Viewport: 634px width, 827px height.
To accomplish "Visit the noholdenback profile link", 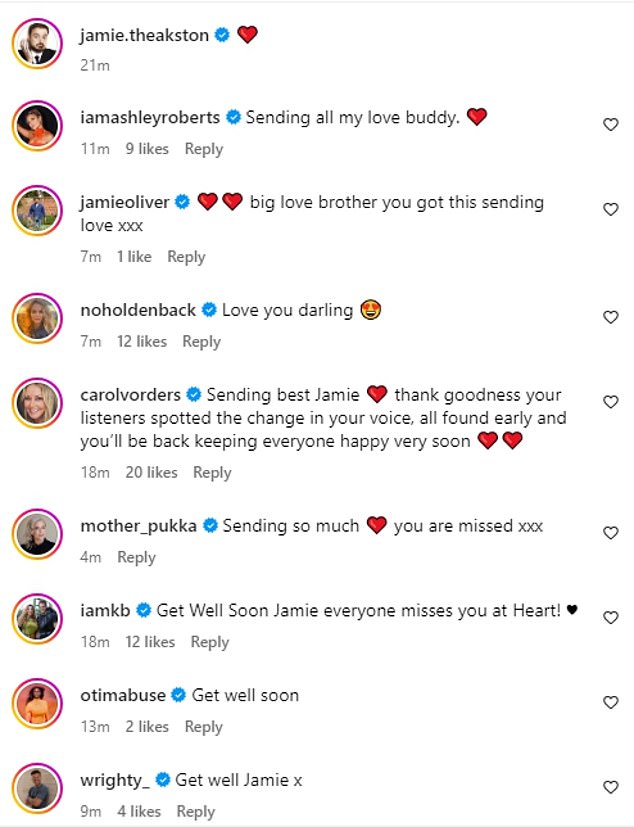I will pyautogui.click(x=138, y=310).
